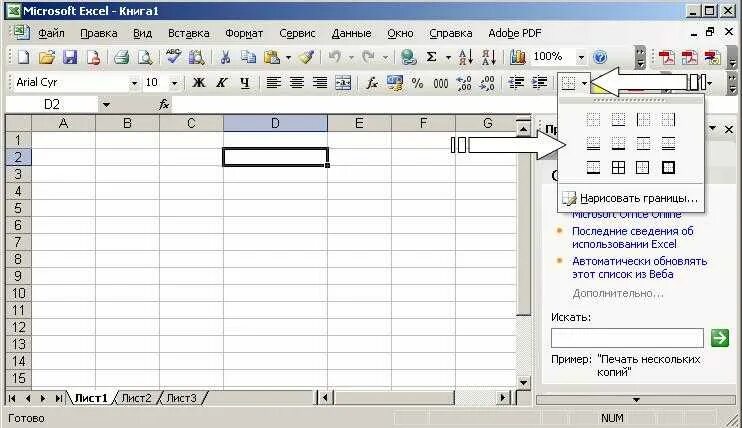Decrease indent of cell contents
The width and height of the screenshot is (742, 428).
point(516,83)
